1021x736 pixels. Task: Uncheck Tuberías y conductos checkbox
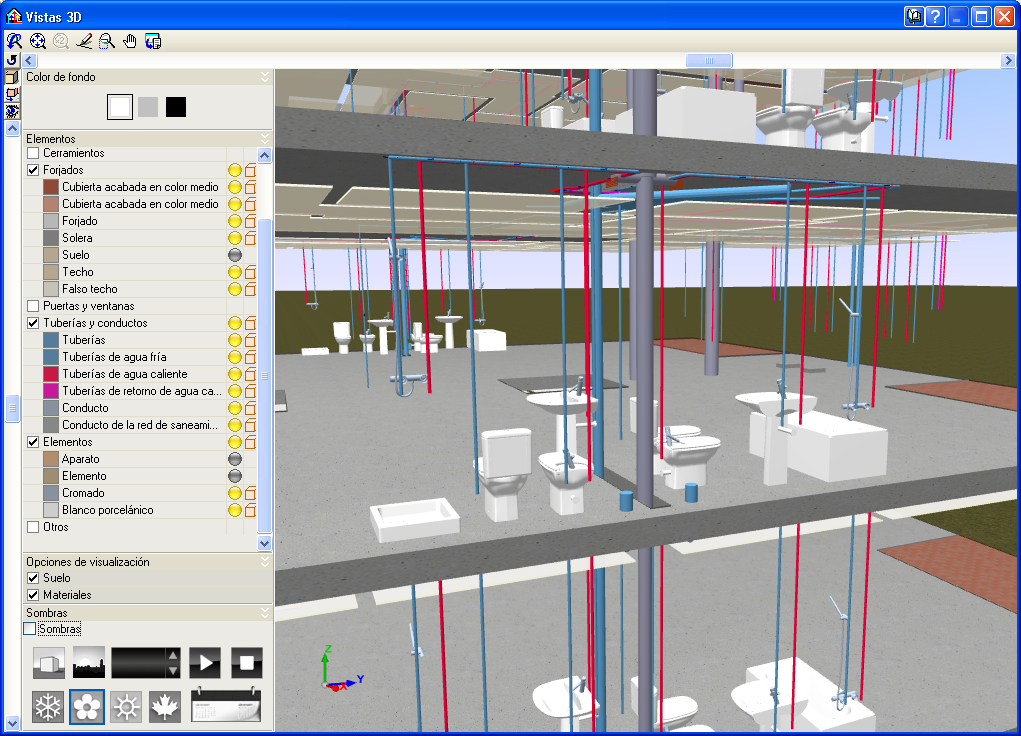coord(33,323)
